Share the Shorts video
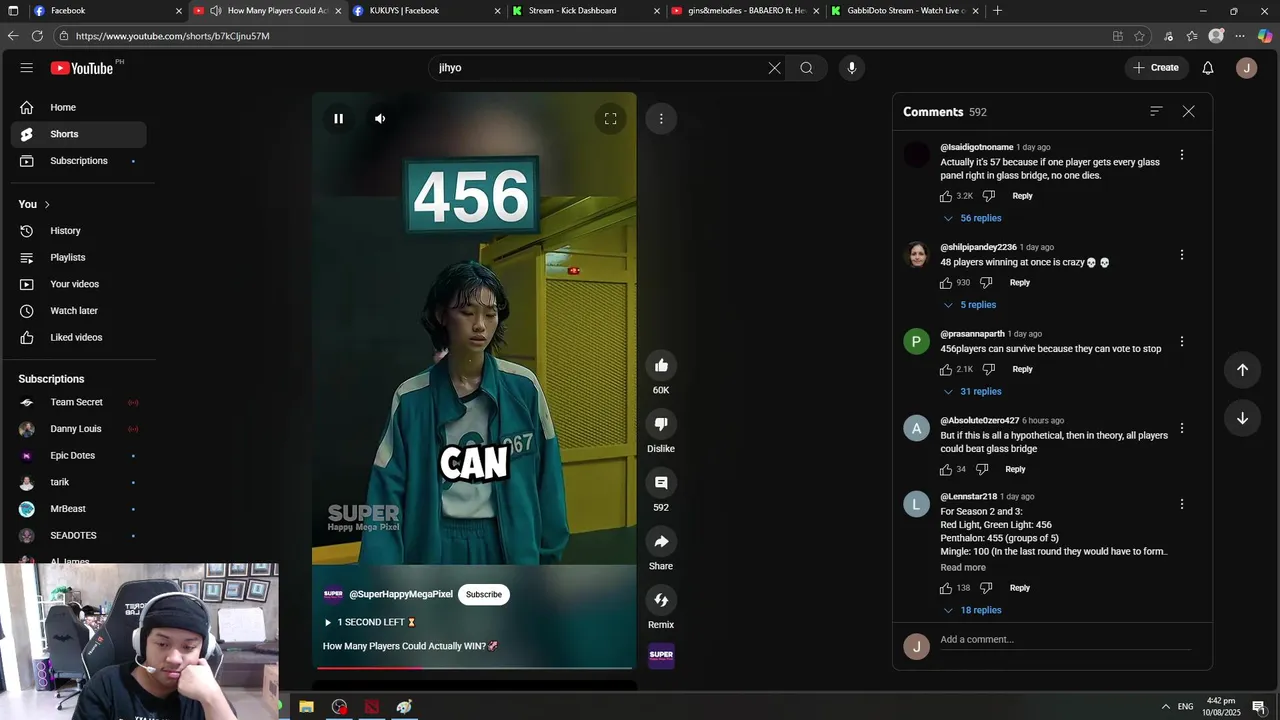Screen dimensions: 1280x720 pyautogui.click(x=661, y=542)
